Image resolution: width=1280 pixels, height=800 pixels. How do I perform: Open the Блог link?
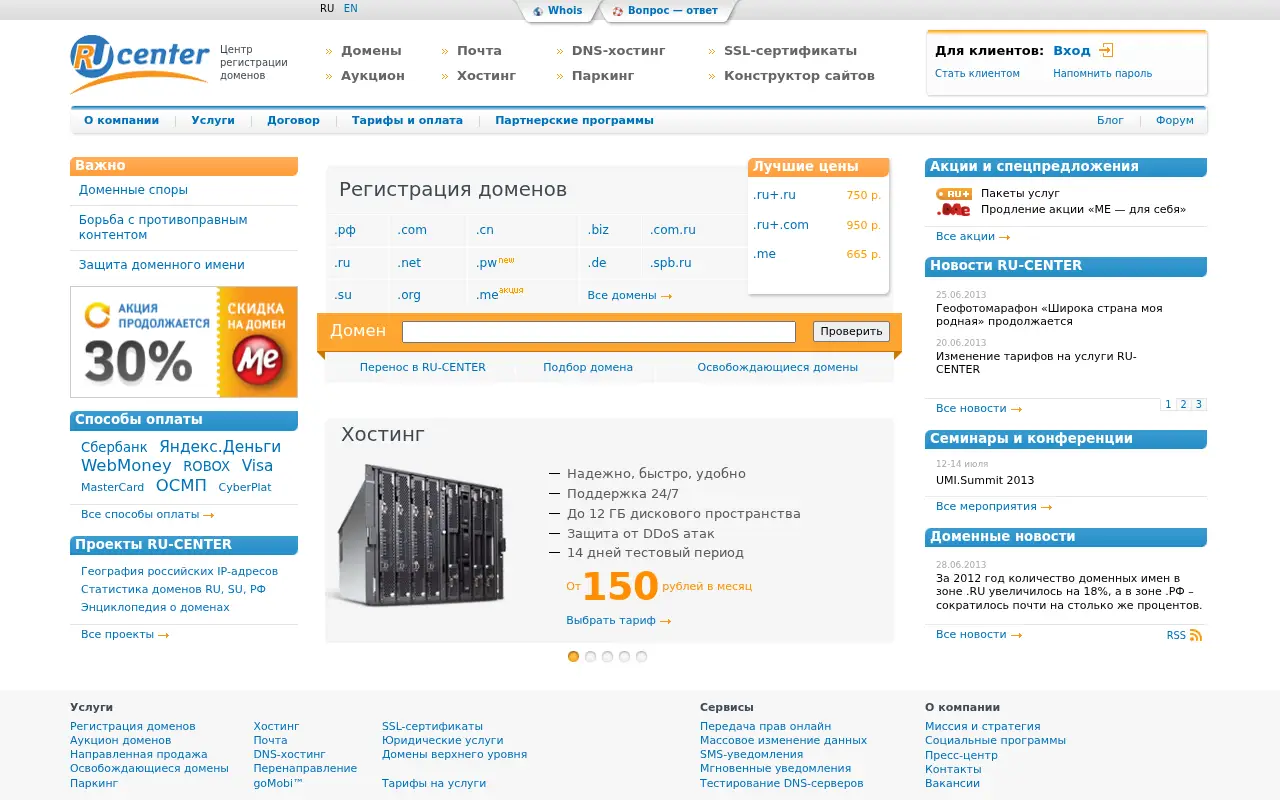1110,120
